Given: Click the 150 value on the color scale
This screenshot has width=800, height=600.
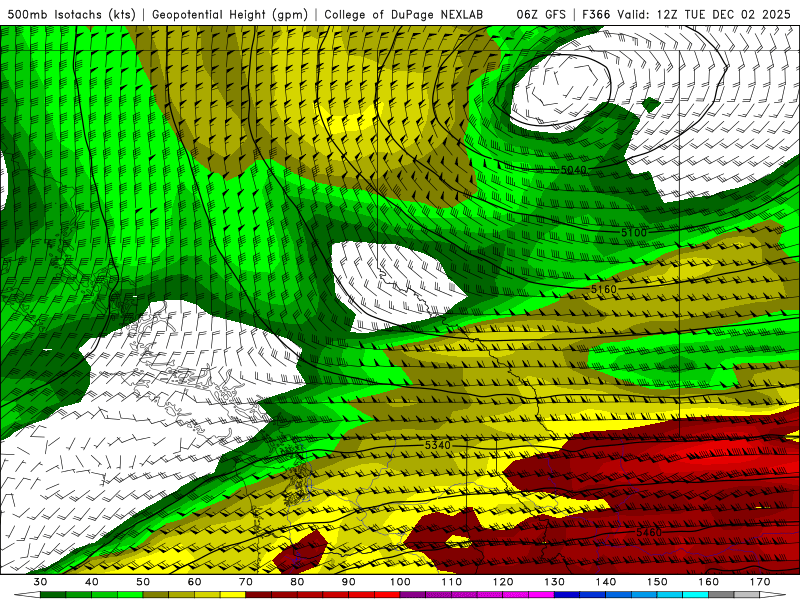Looking at the screenshot, I should tap(657, 582).
